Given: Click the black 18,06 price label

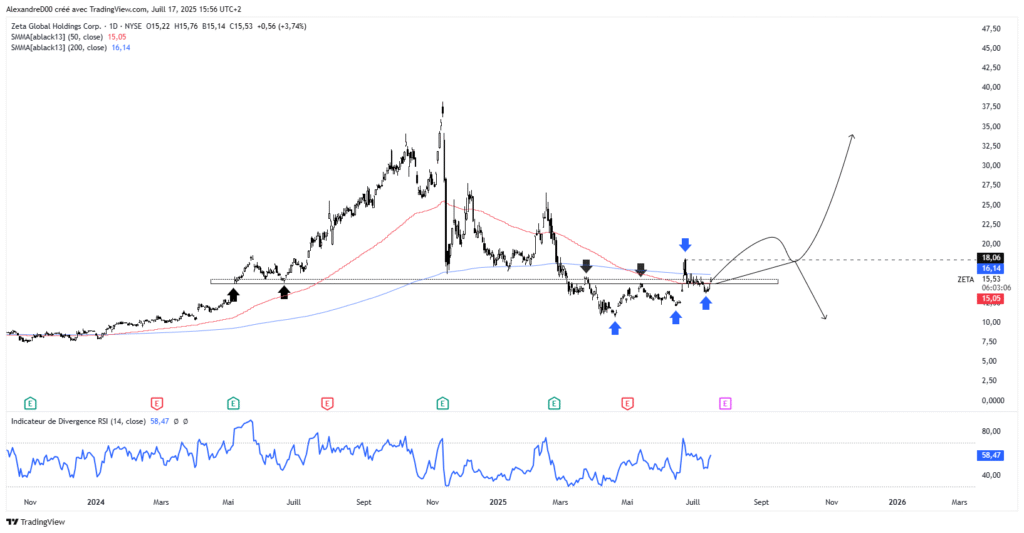Looking at the screenshot, I should click(991, 258).
